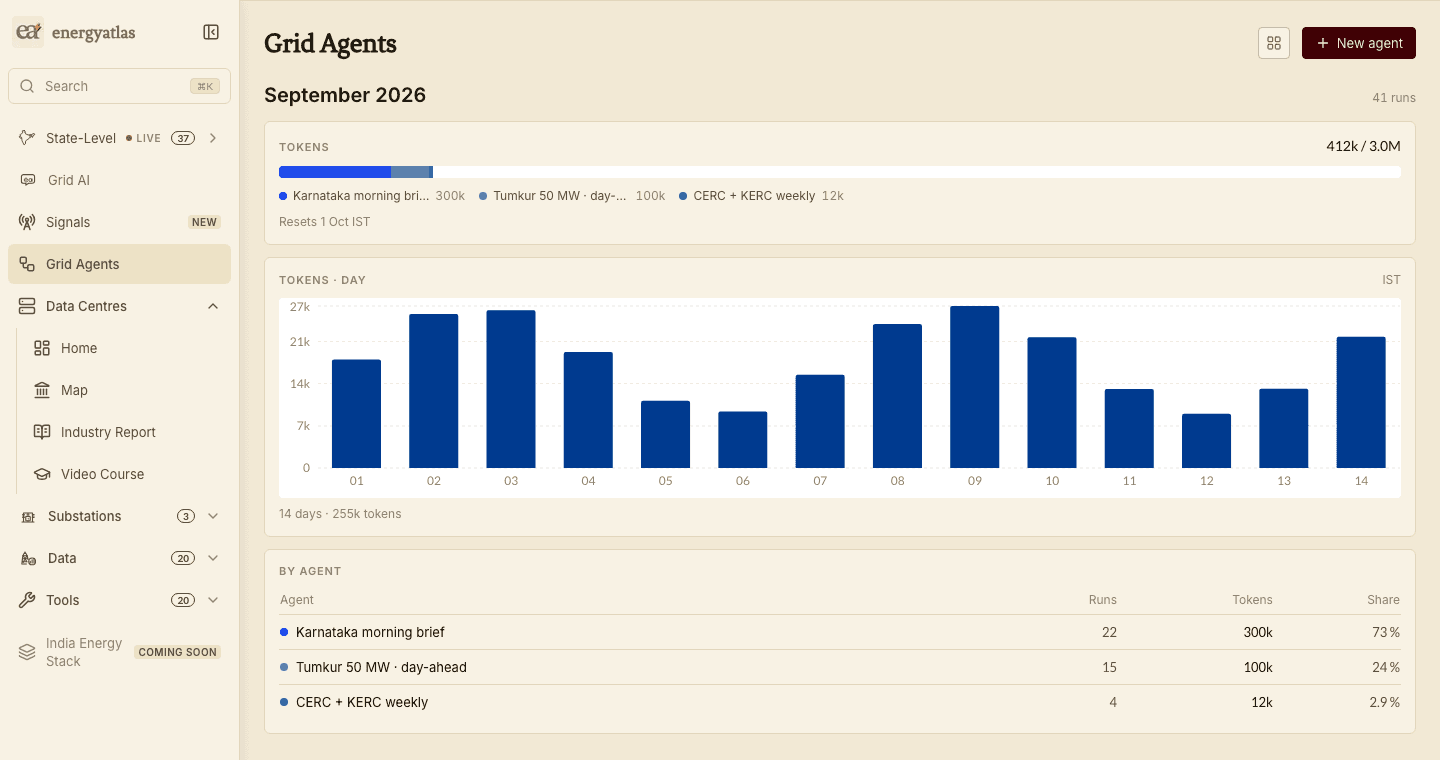This screenshot has height=760, width=1440.
Task: Click the Industry Report book icon
Action: coord(42,432)
